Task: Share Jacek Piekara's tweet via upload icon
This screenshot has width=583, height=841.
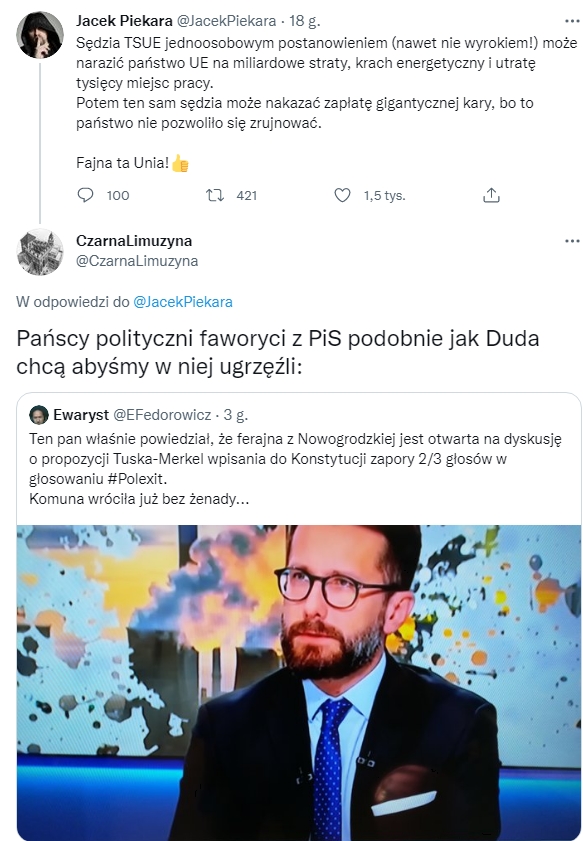Action: pos(491,195)
